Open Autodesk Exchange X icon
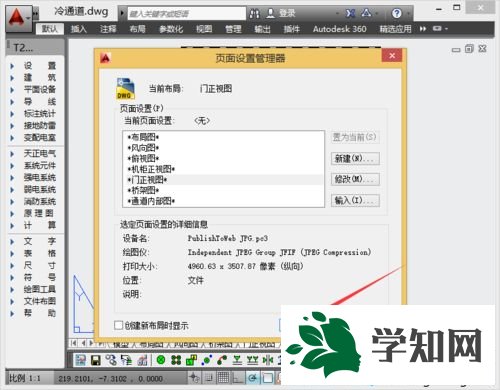The height and width of the screenshot is (390, 500). click(x=350, y=13)
